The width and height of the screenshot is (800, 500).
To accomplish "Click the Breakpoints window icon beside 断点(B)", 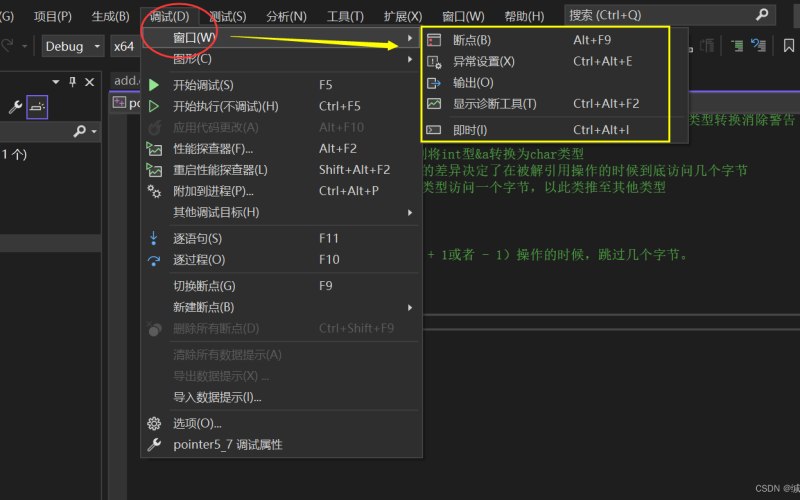I will coord(434,40).
